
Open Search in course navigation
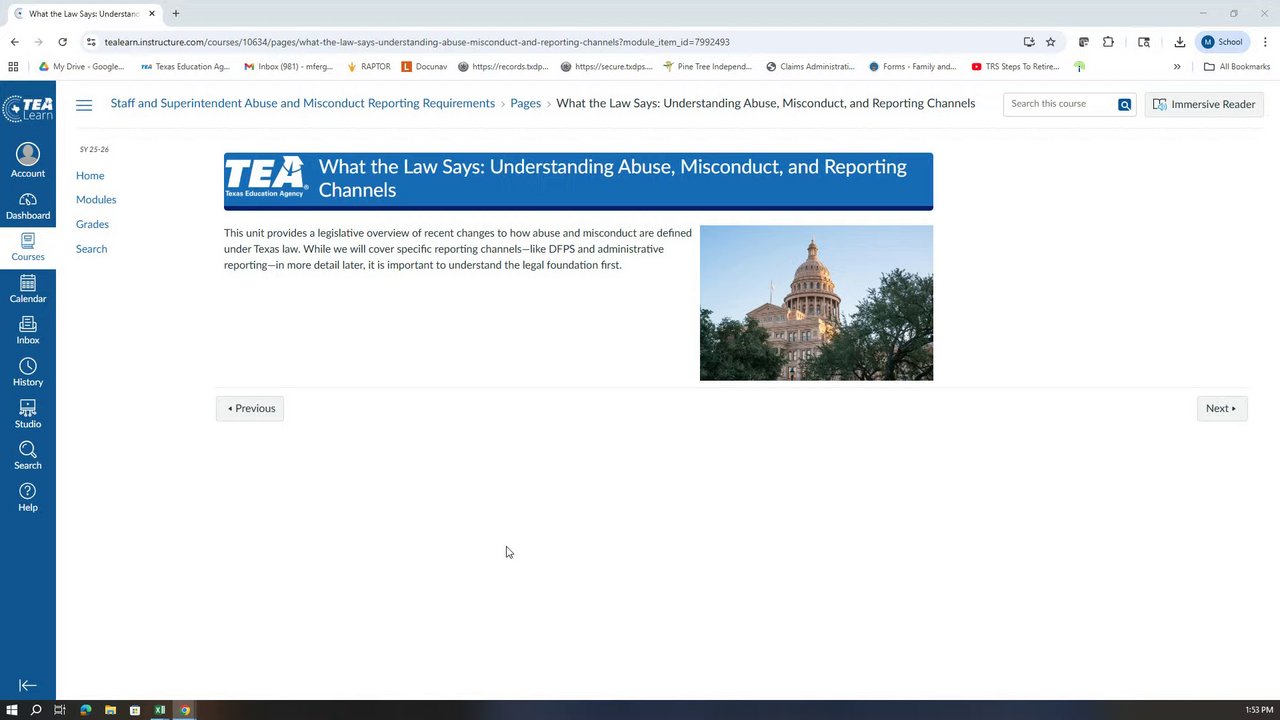click(x=91, y=249)
